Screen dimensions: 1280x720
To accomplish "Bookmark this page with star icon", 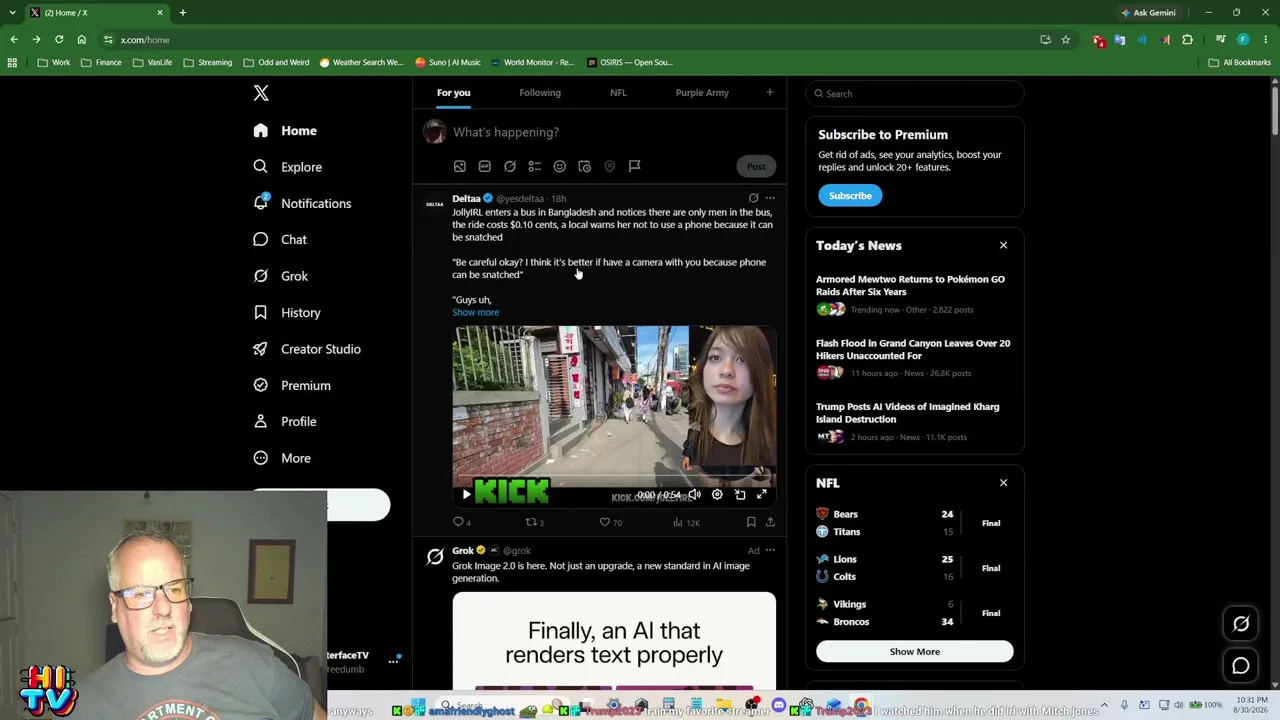I will point(1066,40).
